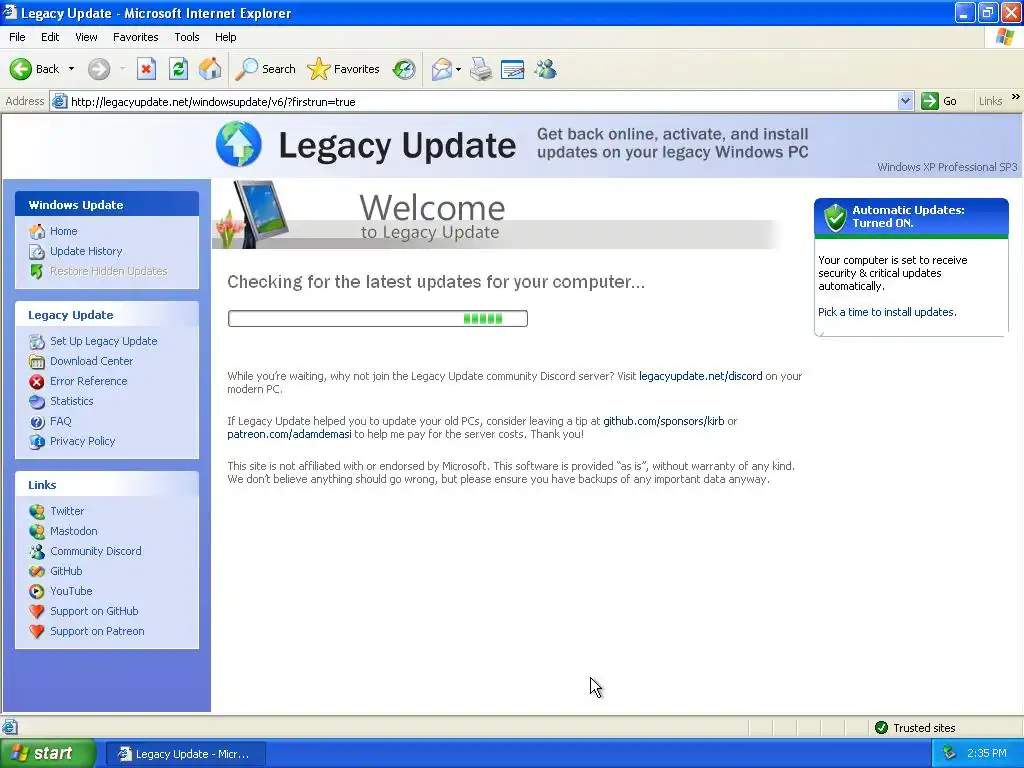Click the YouTube media icon
This screenshot has height=768, width=1024.
(37, 592)
